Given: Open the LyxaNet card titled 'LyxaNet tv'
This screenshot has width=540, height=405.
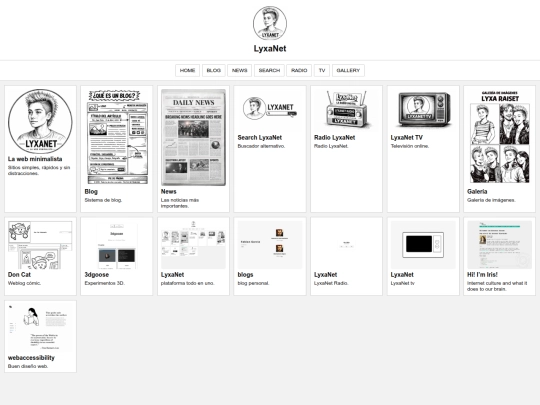Looking at the screenshot, I should (x=402, y=275).
